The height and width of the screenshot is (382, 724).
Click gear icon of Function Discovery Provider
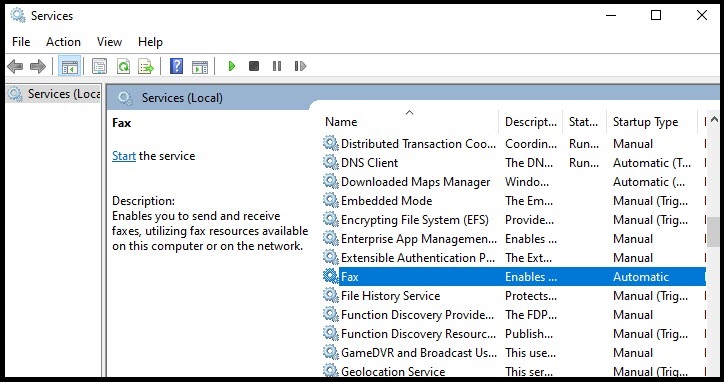click(x=330, y=314)
